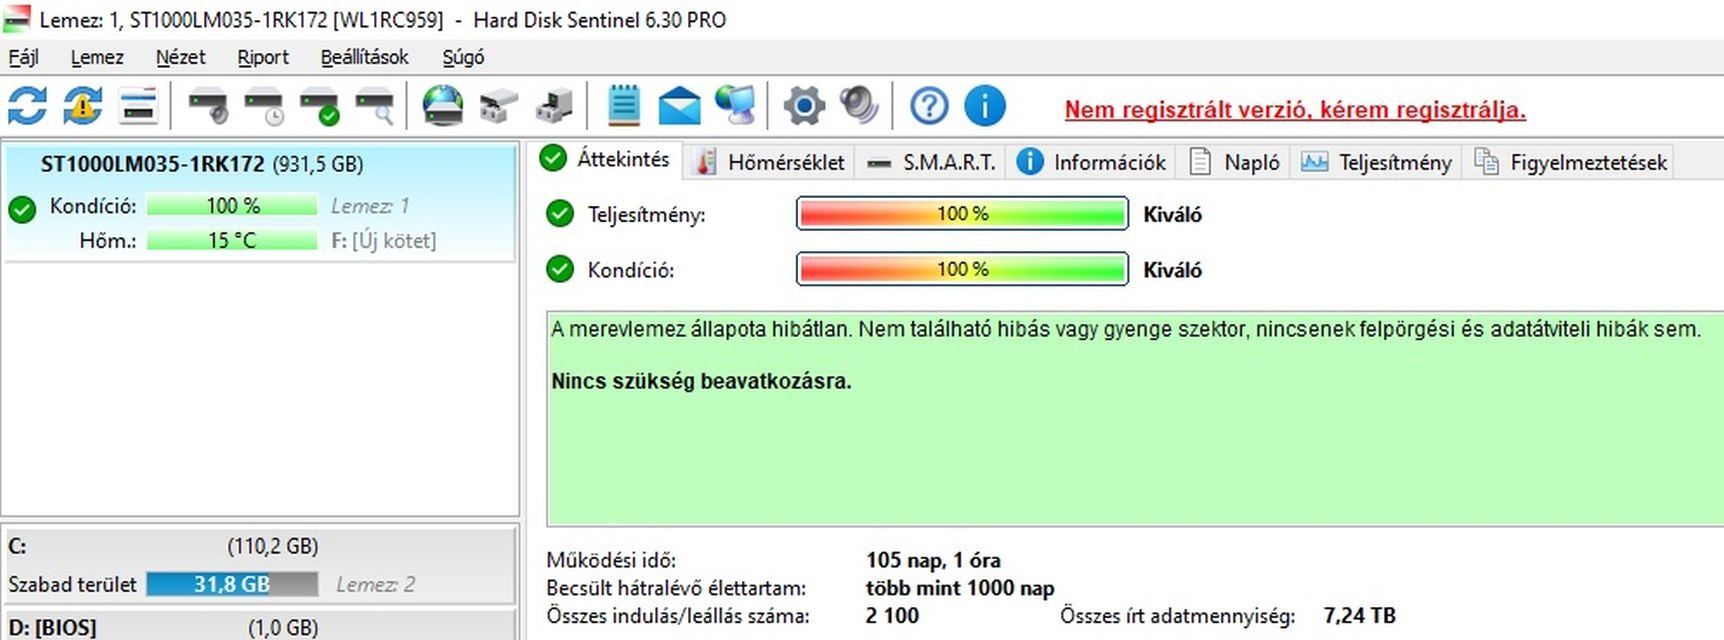Viewport: 1724px width, 640px height.
Task: Click the window panel layout toolbar icon
Action: pyautogui.click(x=138, y=105)
